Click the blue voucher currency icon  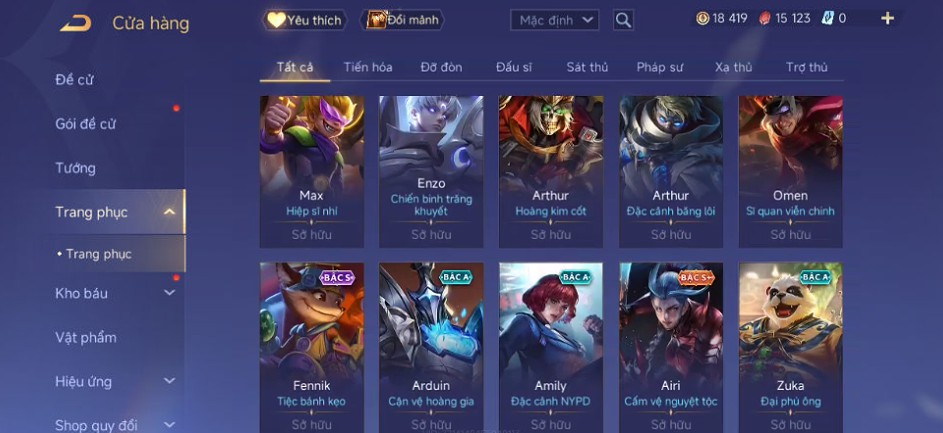tap(828, 19)
